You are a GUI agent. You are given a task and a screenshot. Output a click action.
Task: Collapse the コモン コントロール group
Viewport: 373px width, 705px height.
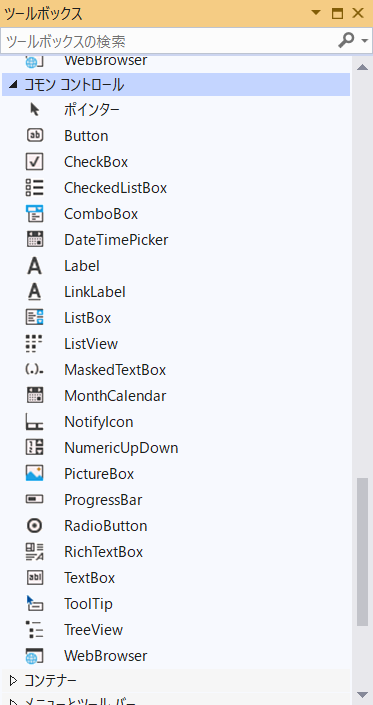coord(13,85)
